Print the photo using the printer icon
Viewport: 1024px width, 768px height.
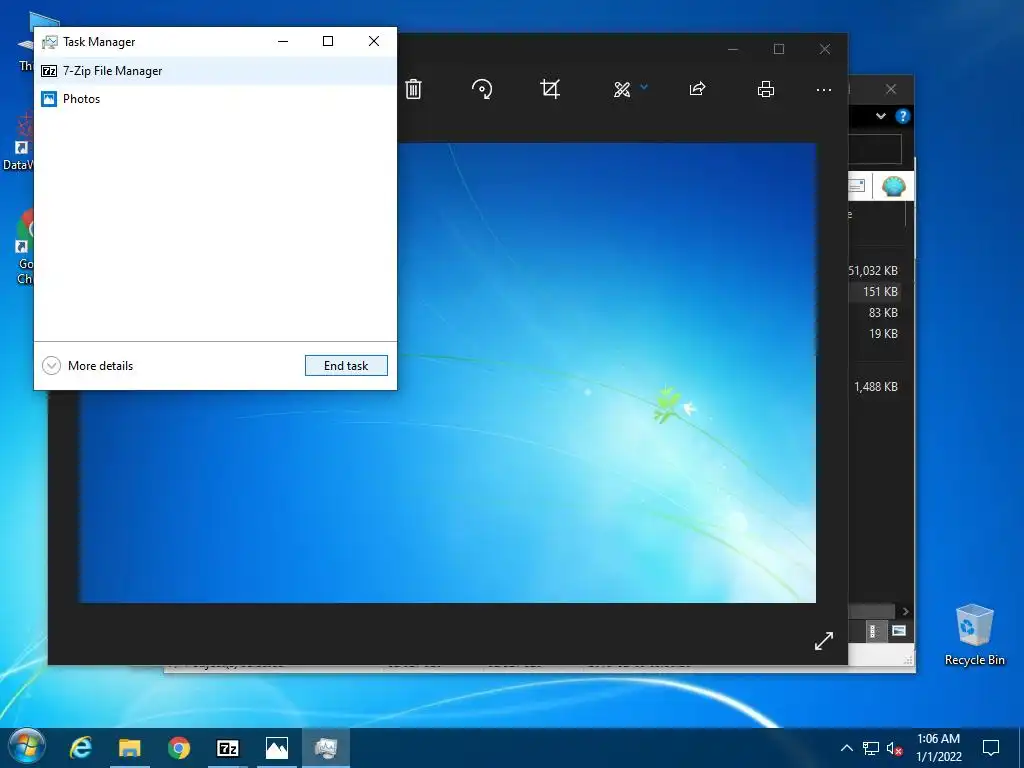pyautogui.click(x=766, y=89)
